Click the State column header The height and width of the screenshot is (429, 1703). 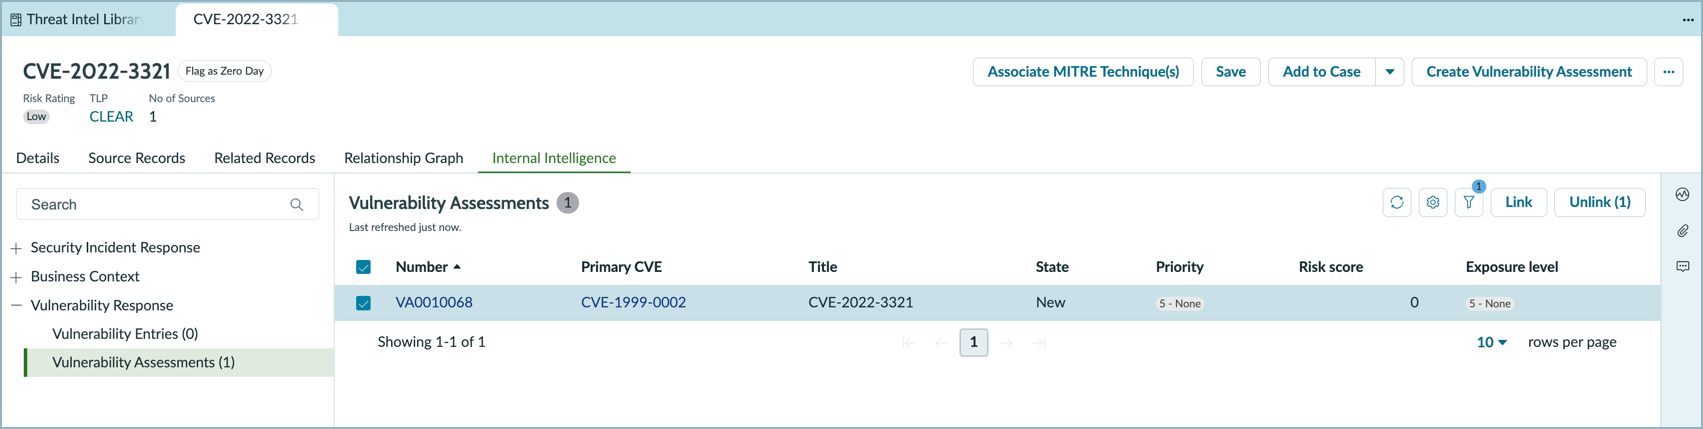pyautogui.click(x=1052, y=267)
